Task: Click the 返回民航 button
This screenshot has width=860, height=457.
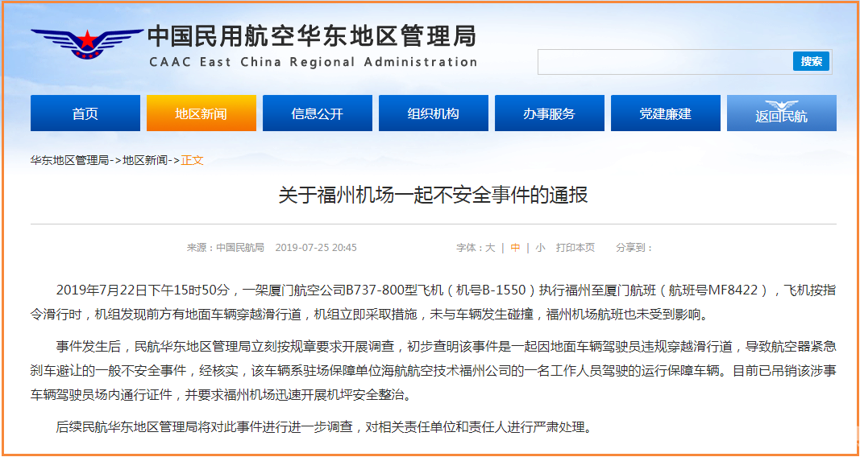Action: (x=782, y=113)
